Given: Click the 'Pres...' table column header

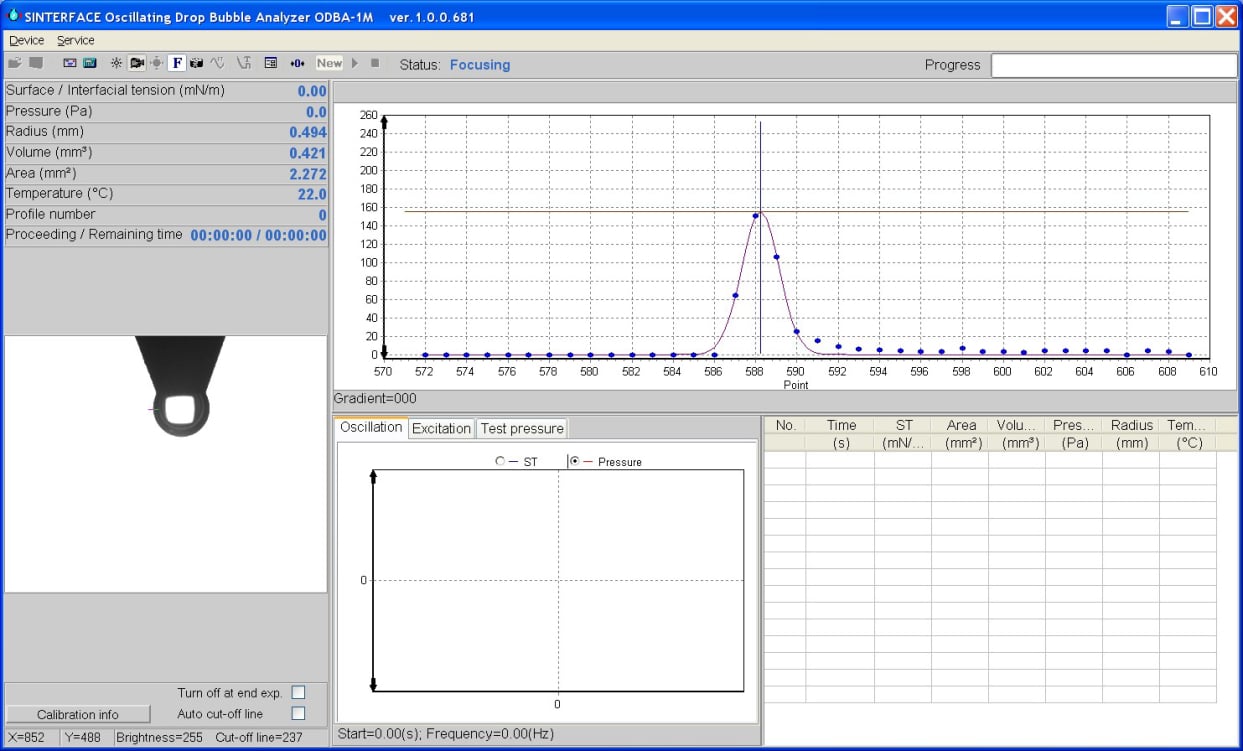Looking at the screenshot, I should [x=1074, y=425].
